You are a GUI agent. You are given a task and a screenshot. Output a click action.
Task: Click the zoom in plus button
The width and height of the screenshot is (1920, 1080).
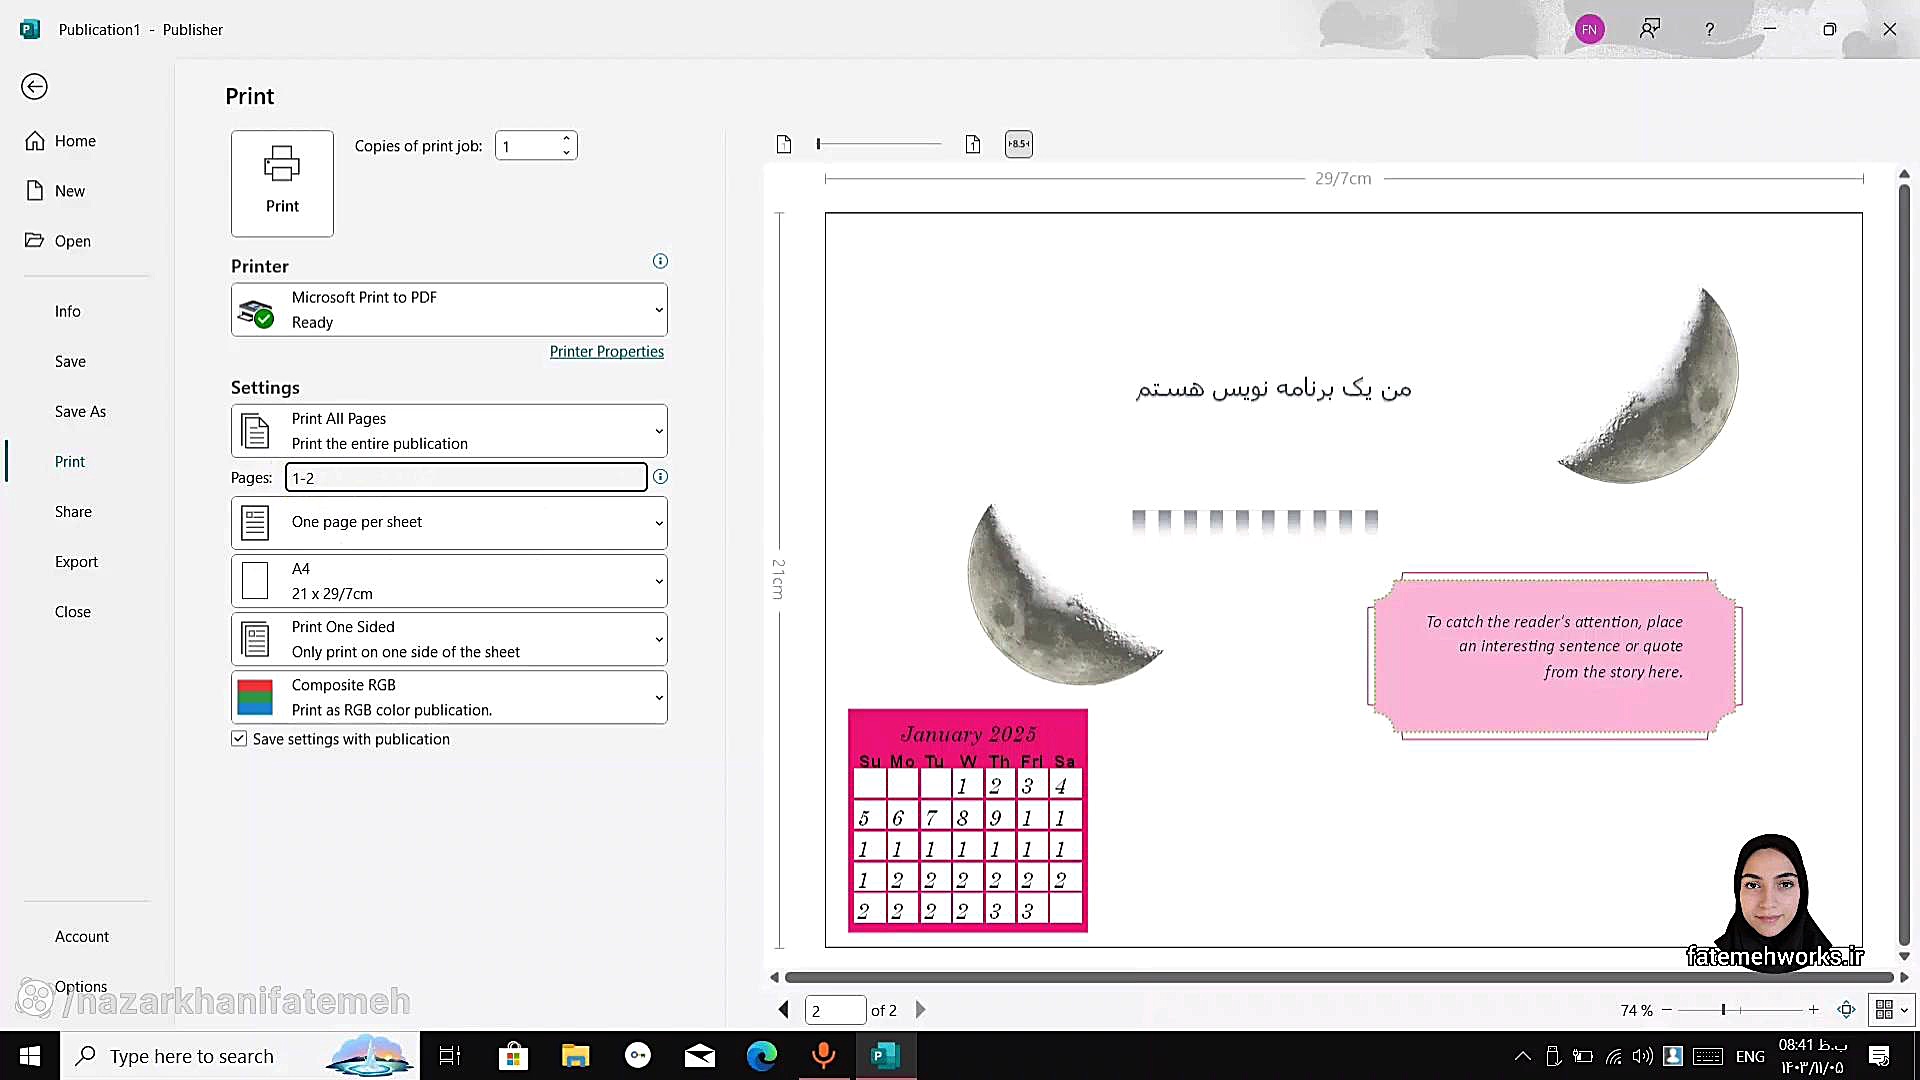tap(1813, 1010)
